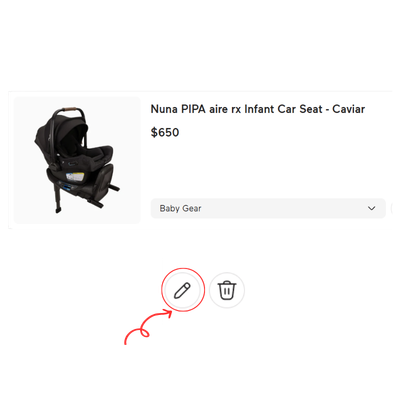View the infant car seat photo
The height and width of the screenshot is (400, 400).
(x=77, y=160)
